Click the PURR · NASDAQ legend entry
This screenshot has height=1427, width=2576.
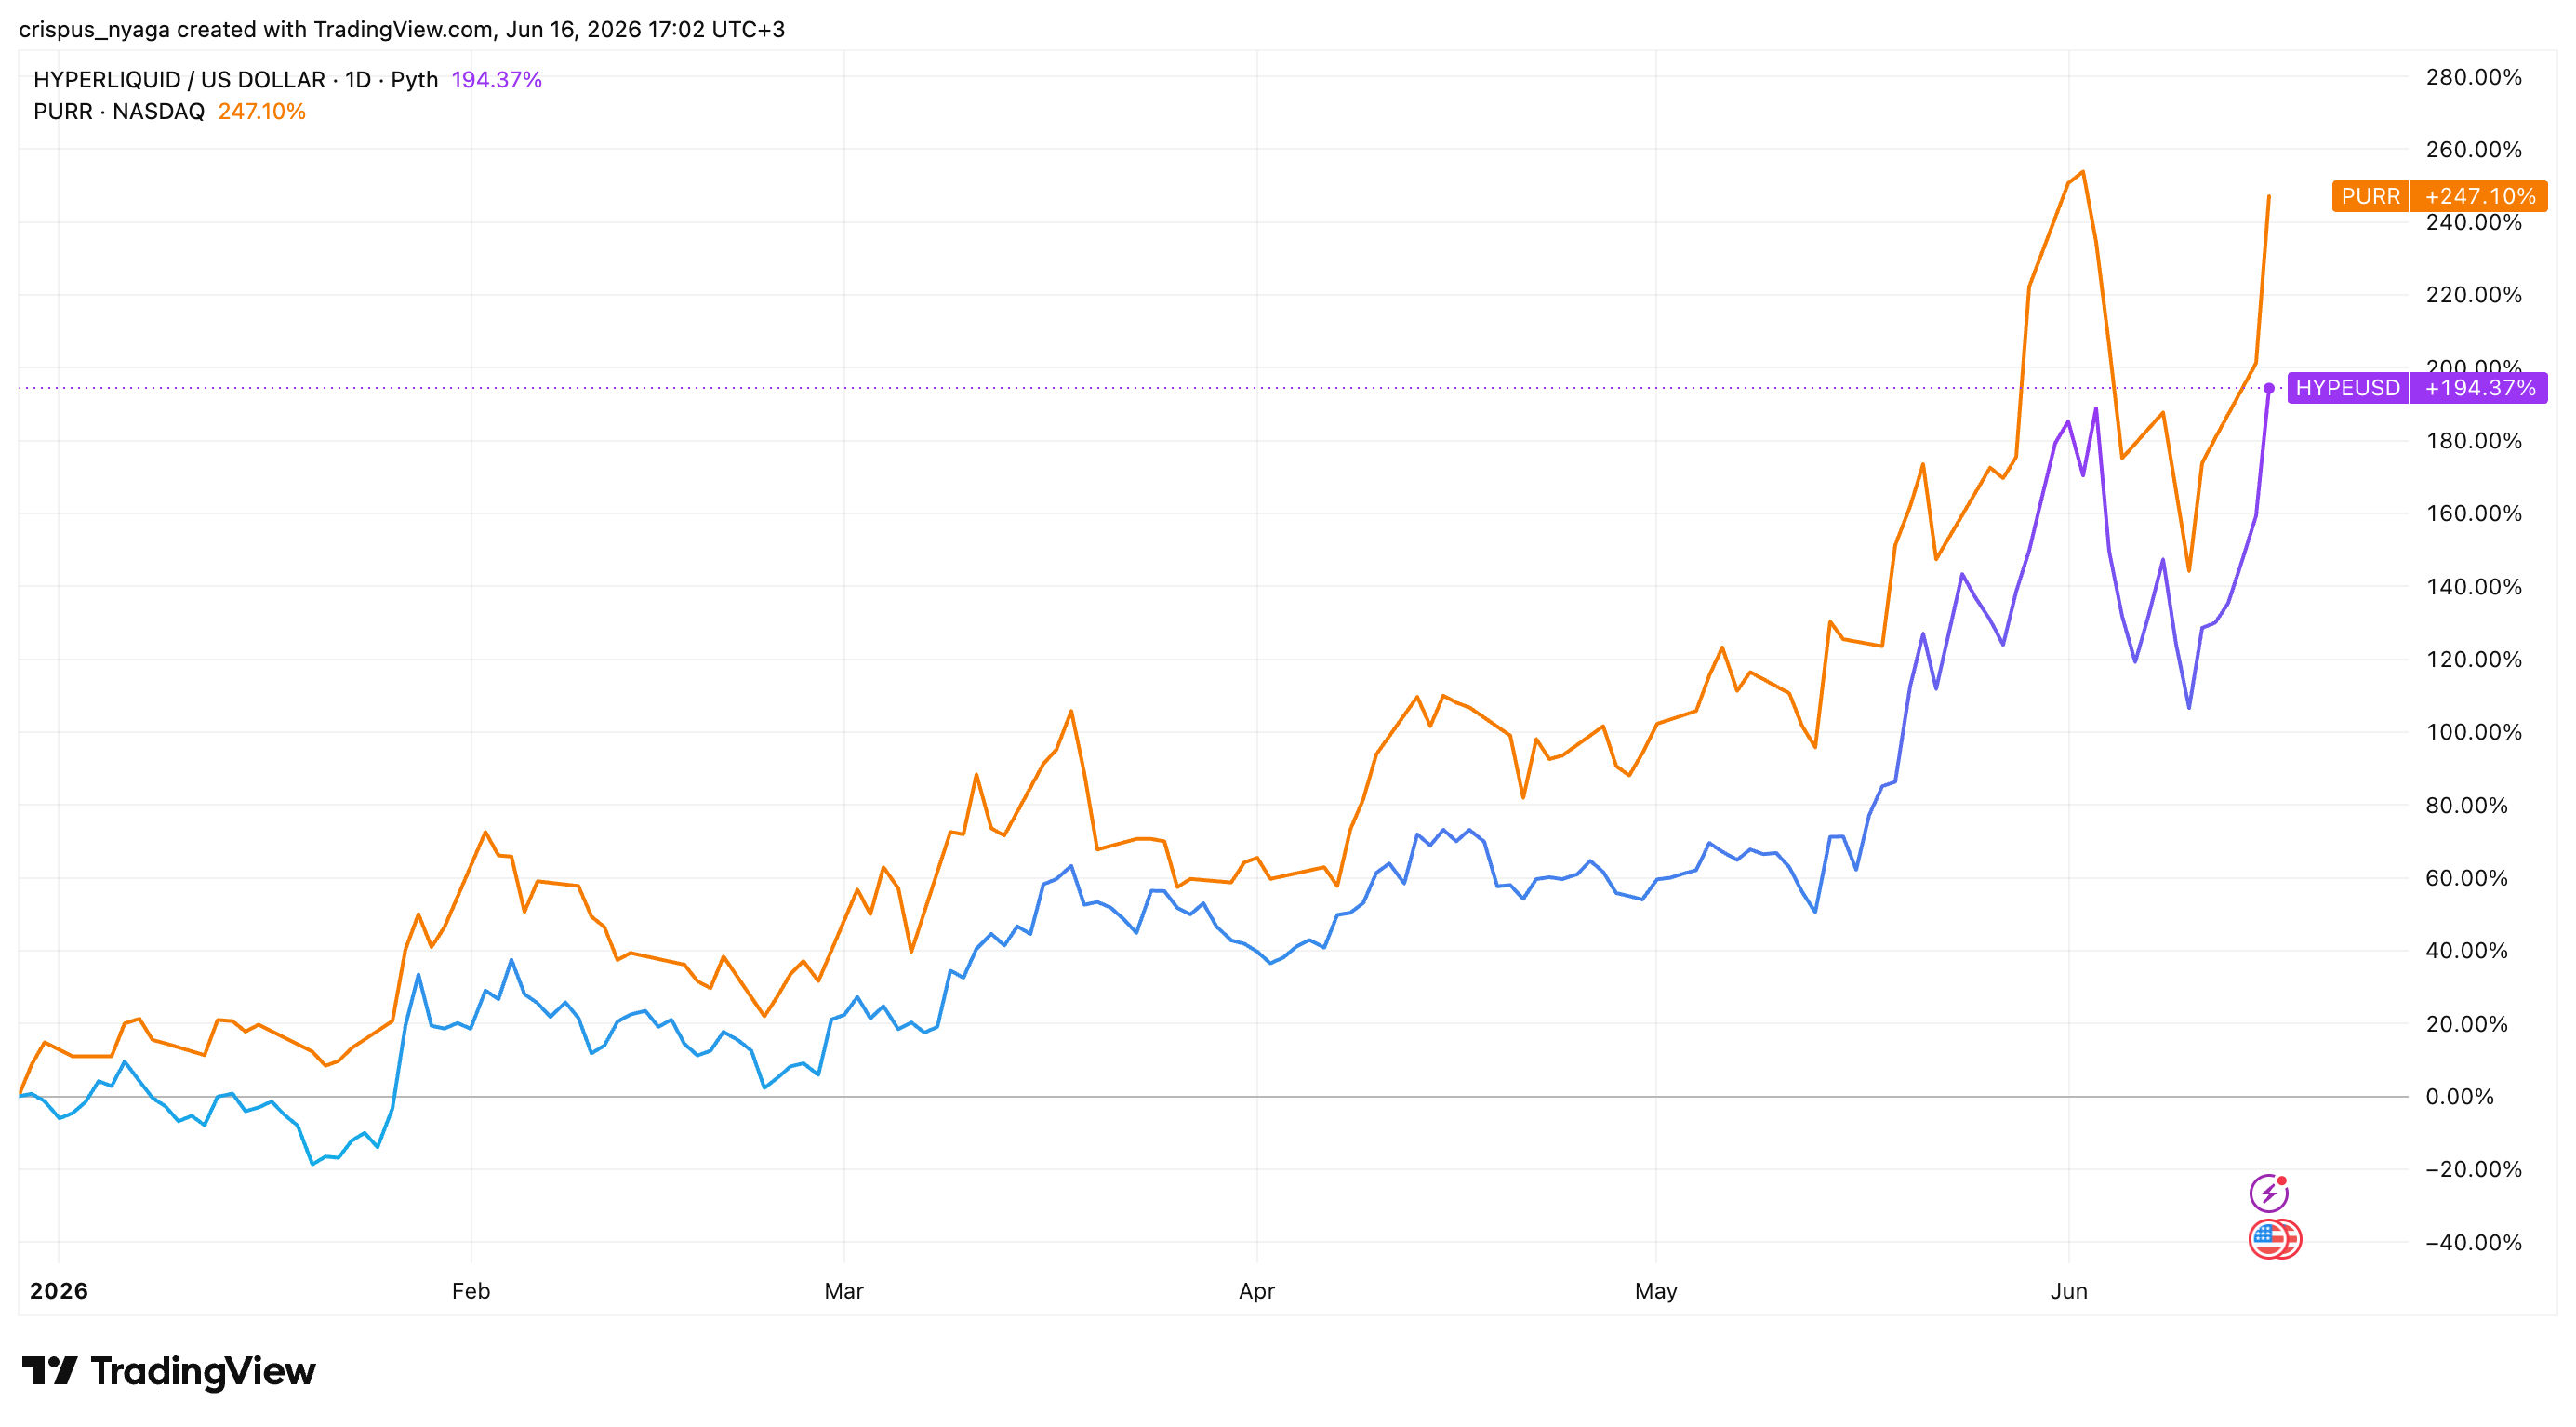click(x=118, y=111)
